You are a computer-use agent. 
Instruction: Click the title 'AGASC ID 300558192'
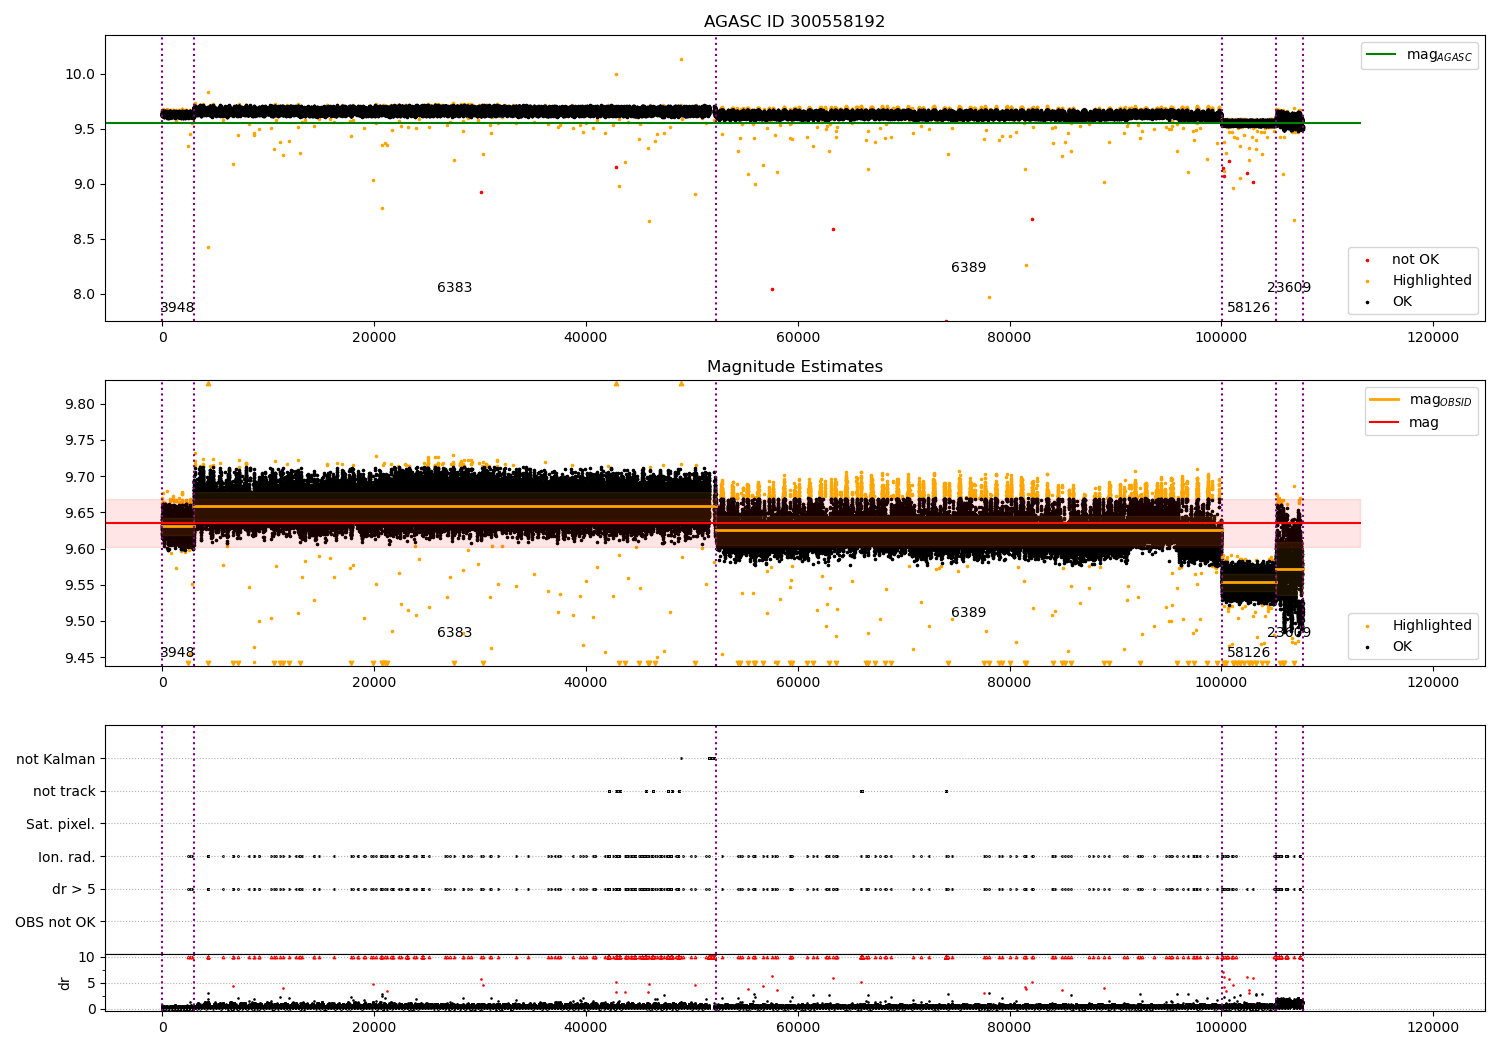(x=794, y=22)
